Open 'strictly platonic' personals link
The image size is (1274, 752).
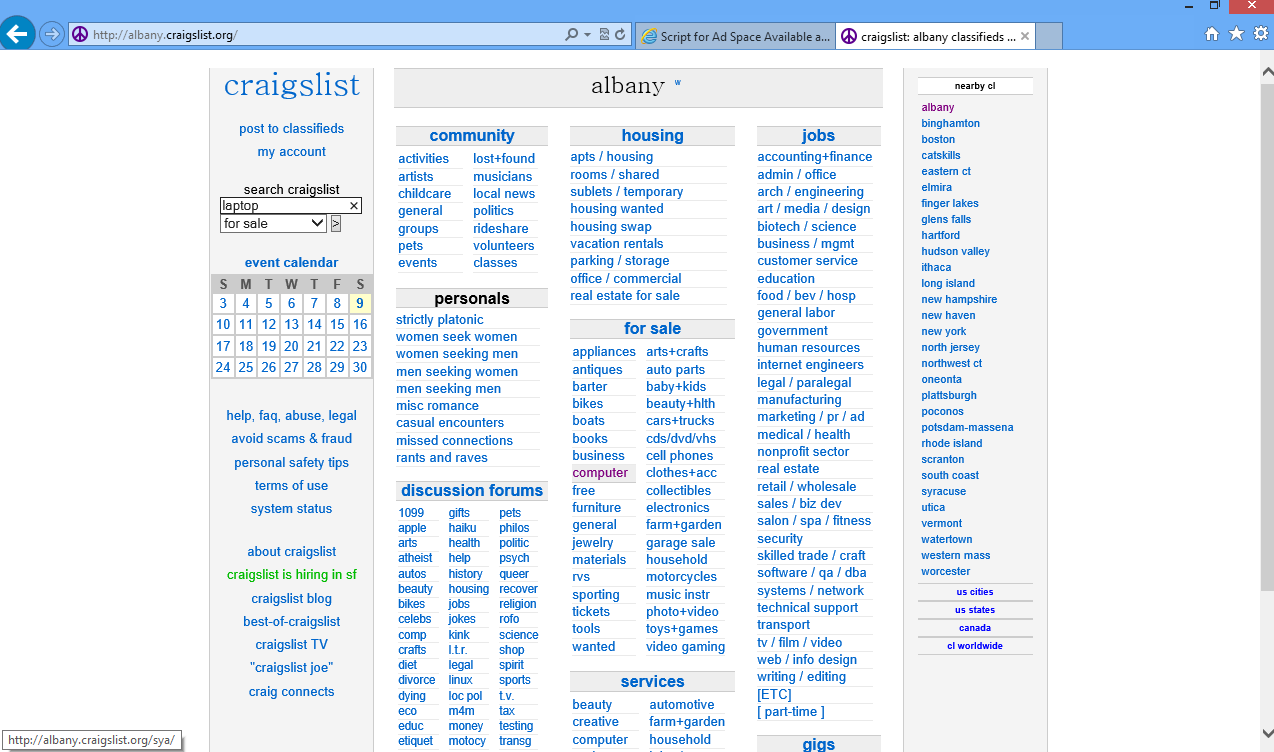pos(440,320)
